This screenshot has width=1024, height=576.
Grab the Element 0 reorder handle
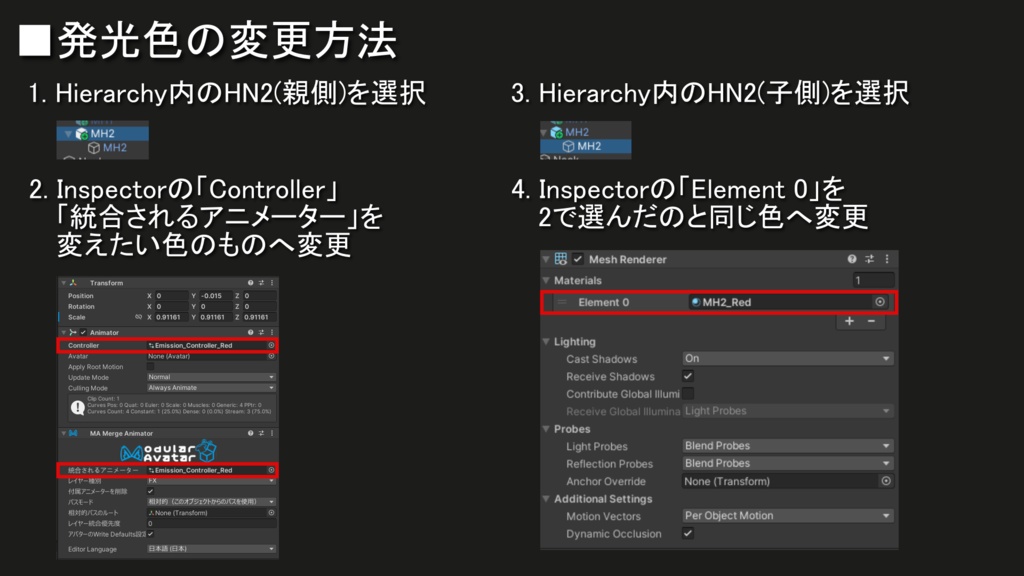561,302
